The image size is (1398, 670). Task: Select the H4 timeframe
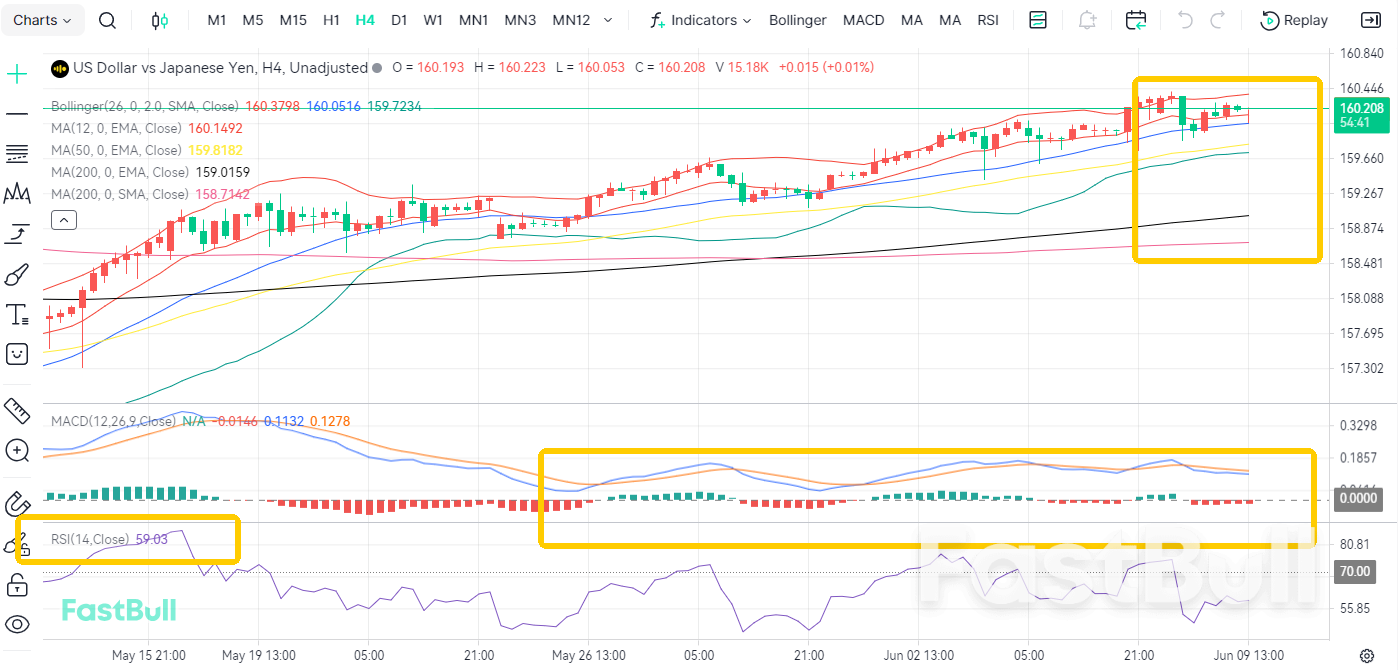(x=365, y=20)
